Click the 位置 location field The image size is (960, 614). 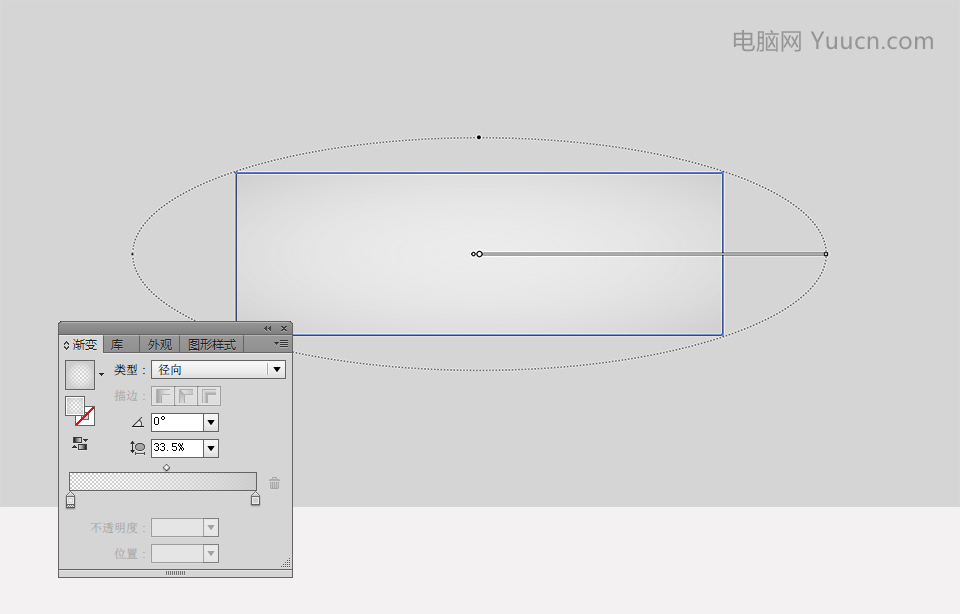click(177, 554)
